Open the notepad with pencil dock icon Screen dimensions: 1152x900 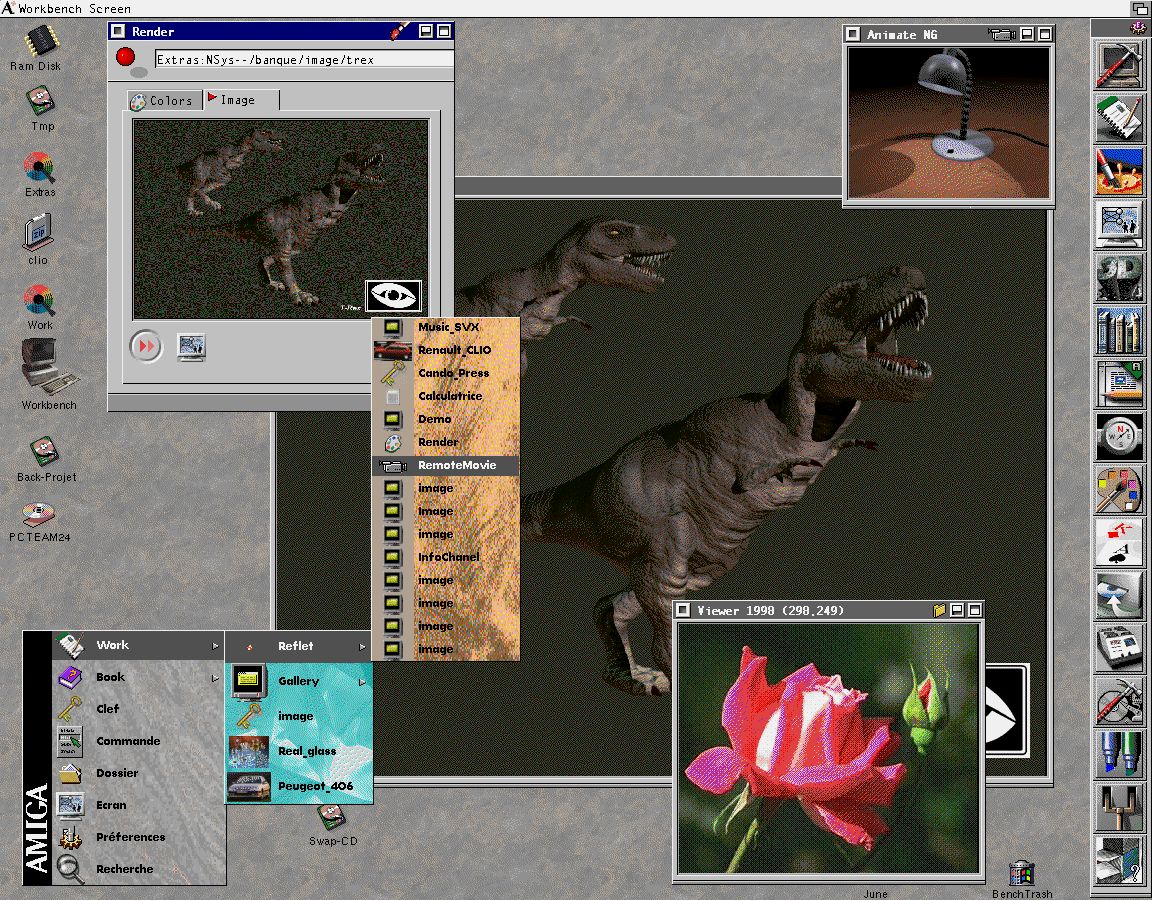pyautogui.click(x=1119, y=118)
